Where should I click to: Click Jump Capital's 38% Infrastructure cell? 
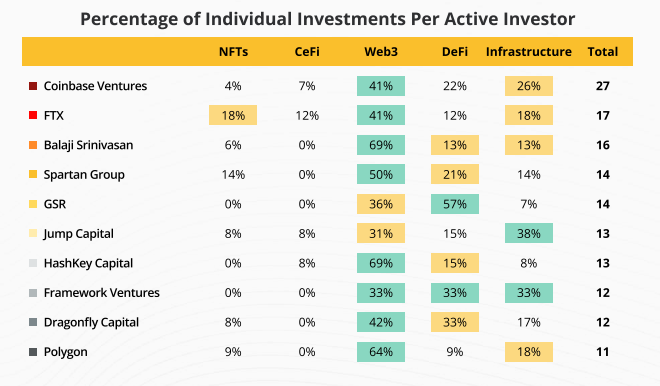(529, 233)
